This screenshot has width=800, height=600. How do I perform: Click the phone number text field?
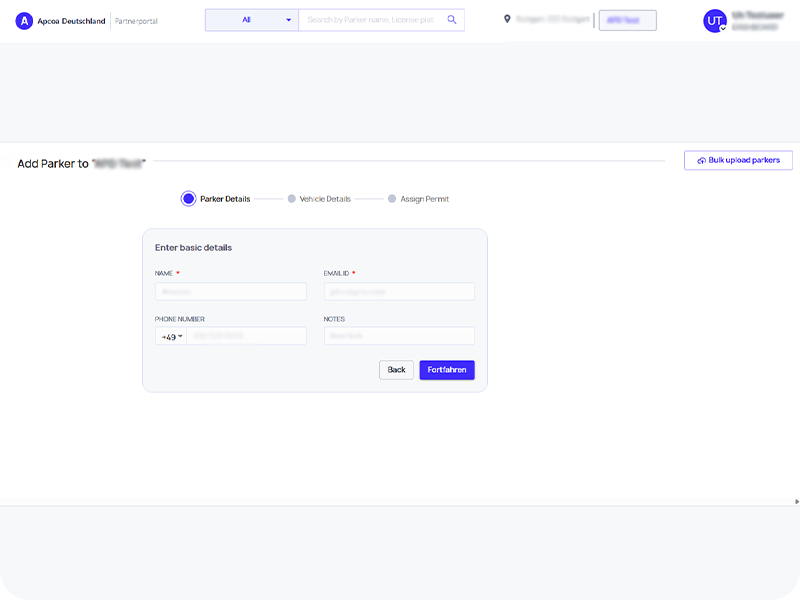click(x=246, y=337)
